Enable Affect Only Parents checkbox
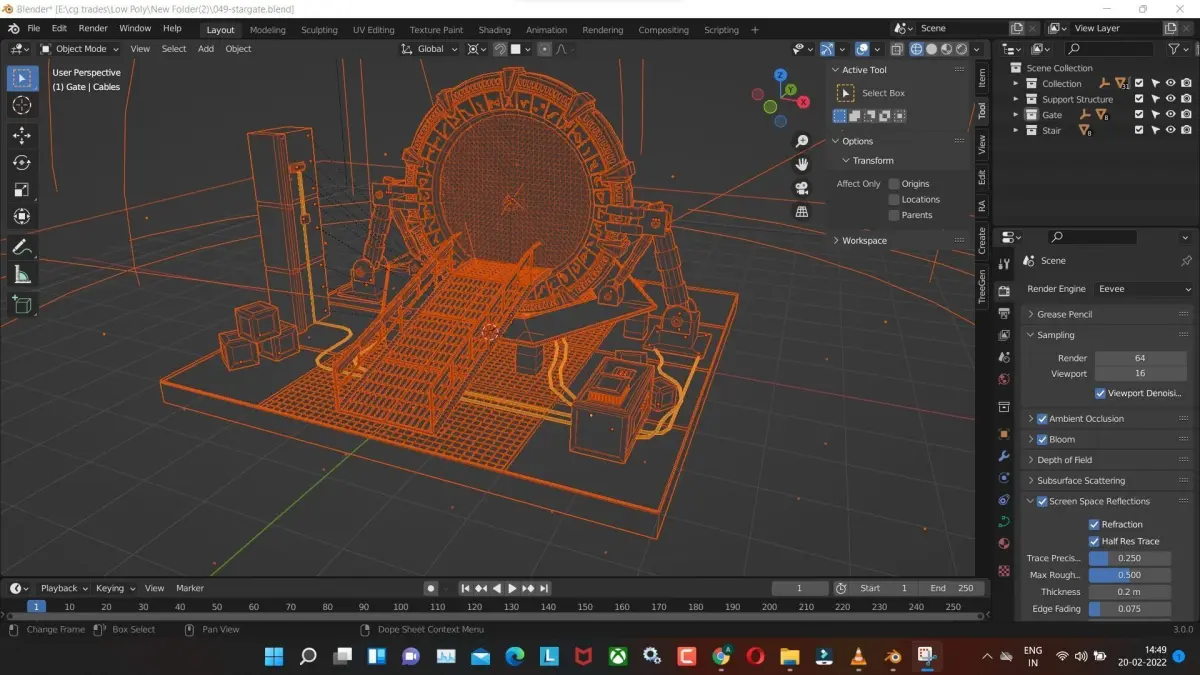The width and height of the screenshot is (1200, 675). pos(894,215)
